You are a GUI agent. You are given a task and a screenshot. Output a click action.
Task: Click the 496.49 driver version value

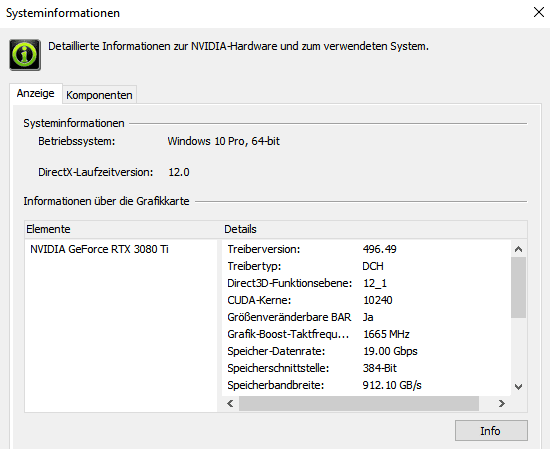tap(380, 249)
